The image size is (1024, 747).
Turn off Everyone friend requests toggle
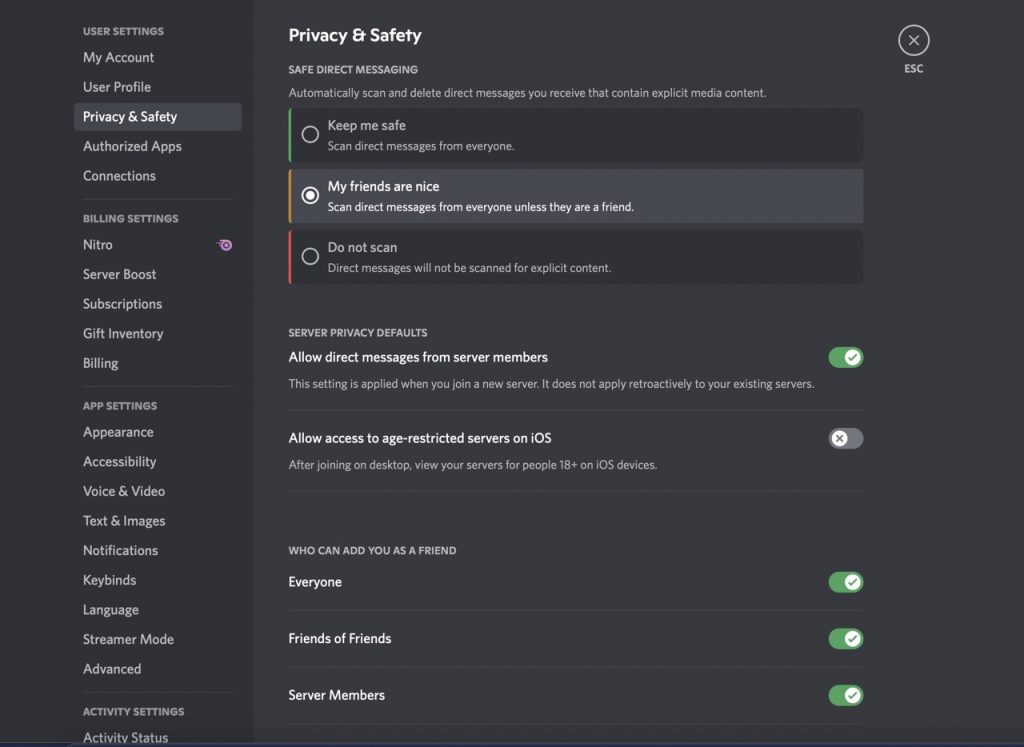click(845, 582)
